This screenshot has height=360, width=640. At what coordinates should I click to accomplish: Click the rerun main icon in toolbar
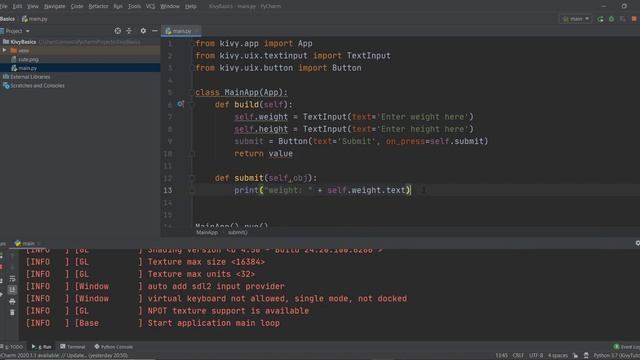[600, 19]
